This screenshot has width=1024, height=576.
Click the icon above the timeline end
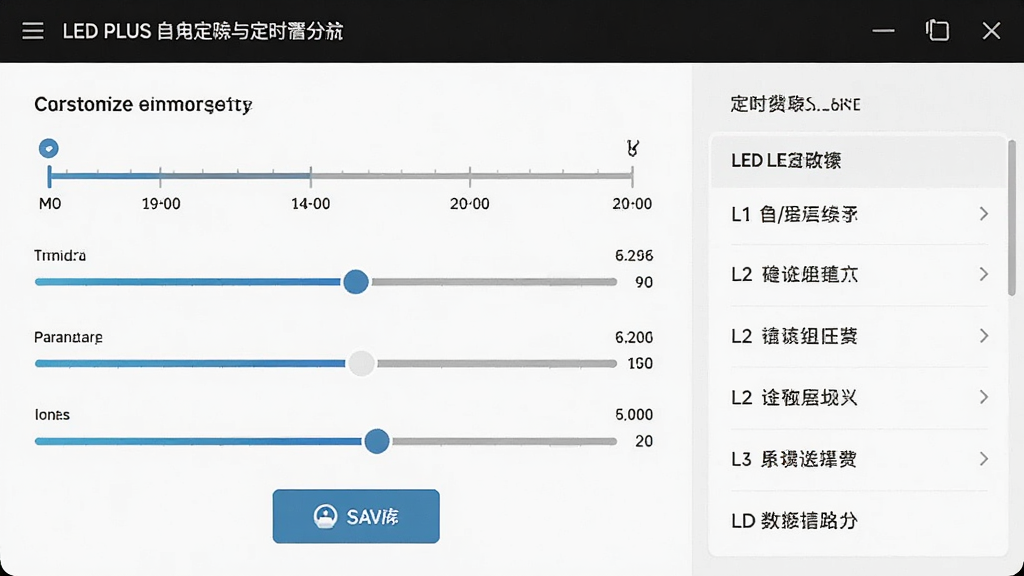[632, 148]
